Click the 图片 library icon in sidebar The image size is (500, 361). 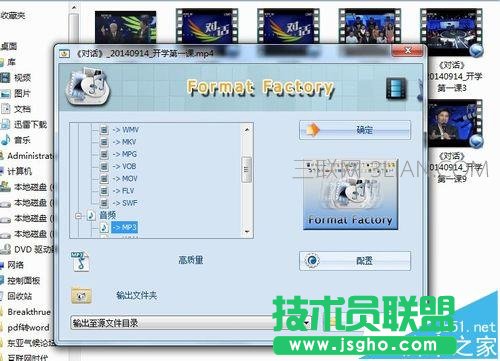click(5, 94)
